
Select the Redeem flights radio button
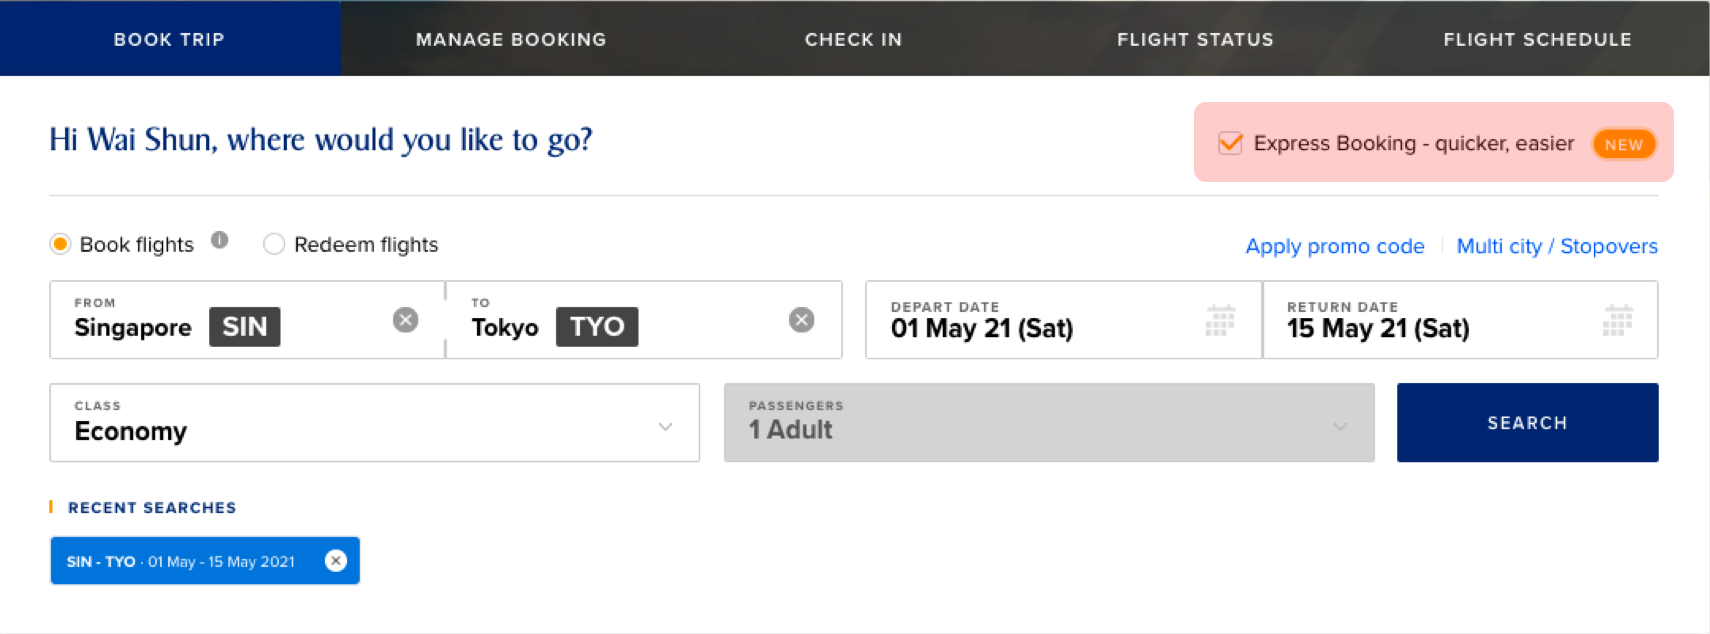[274, 244]
